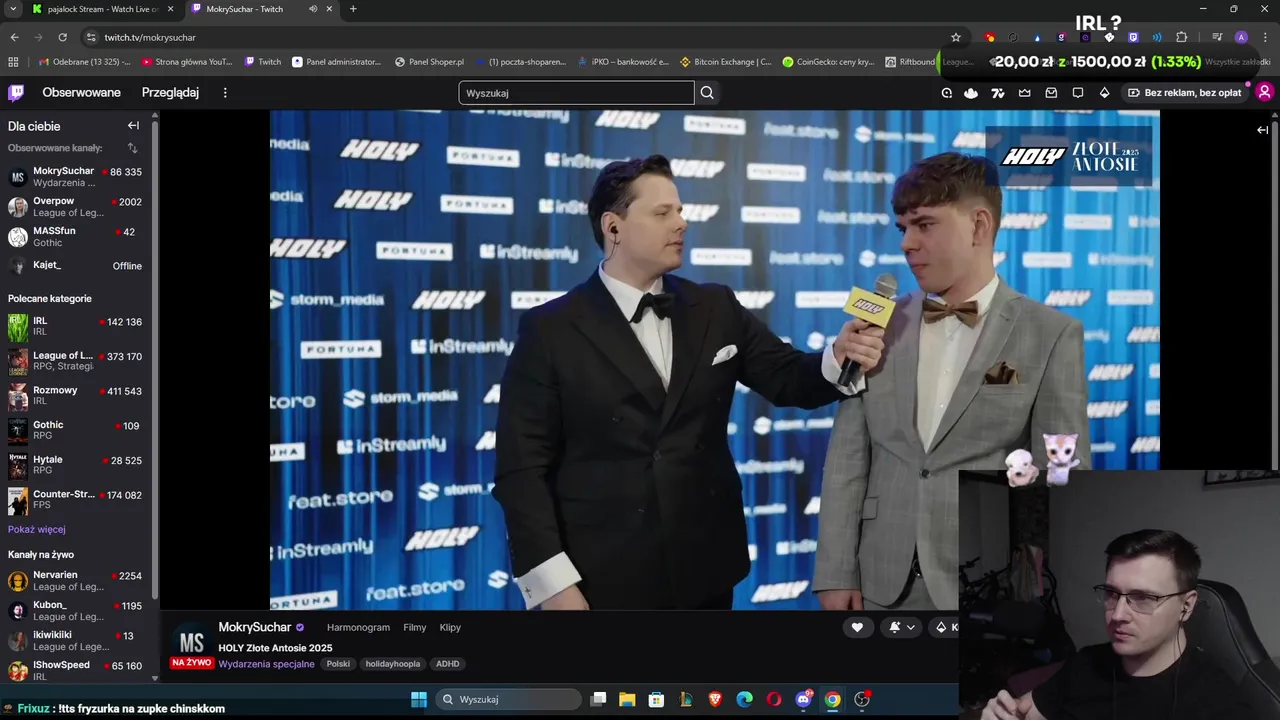View site information icon in address bar

point(91,37)
